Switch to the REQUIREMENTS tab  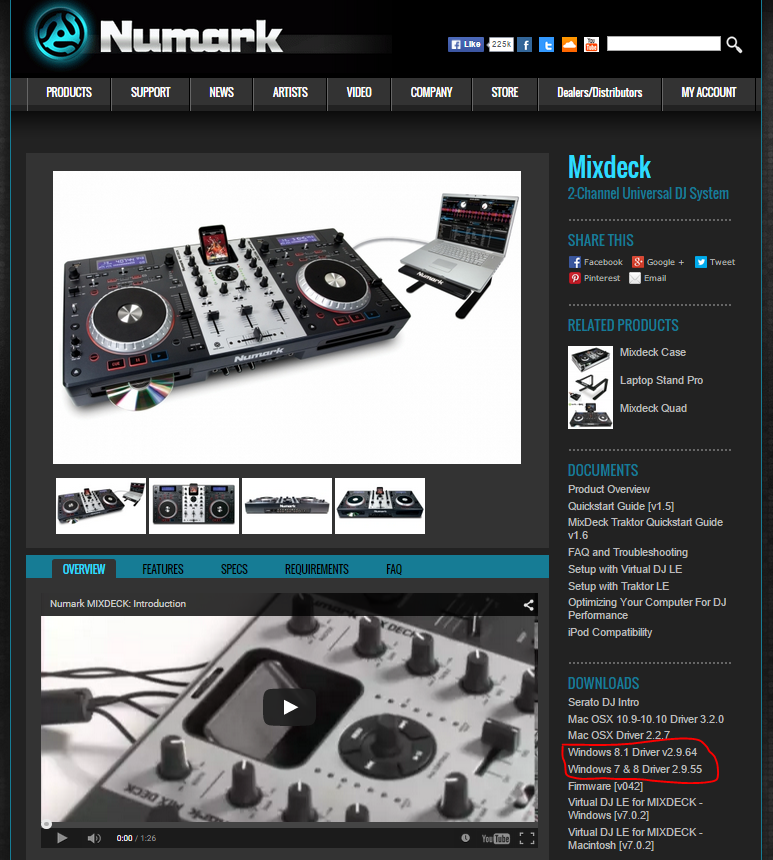pos(317,569)
